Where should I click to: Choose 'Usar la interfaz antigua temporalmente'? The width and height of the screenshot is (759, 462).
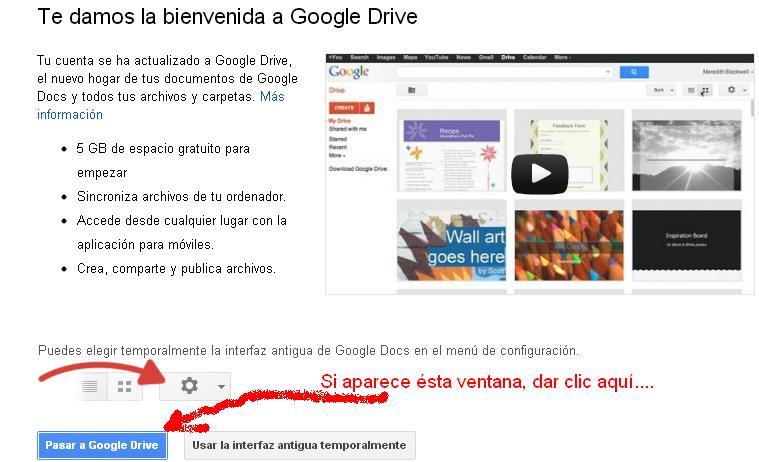click(x=300, y=445)
